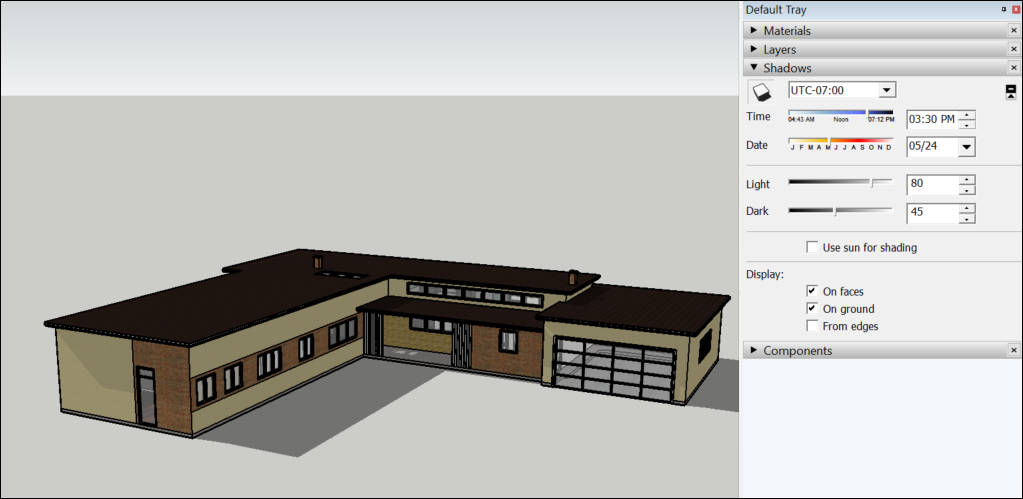Close the Materials panel with its X icon
This screenshot has height=499, width=1023.
click(1013, 31)
